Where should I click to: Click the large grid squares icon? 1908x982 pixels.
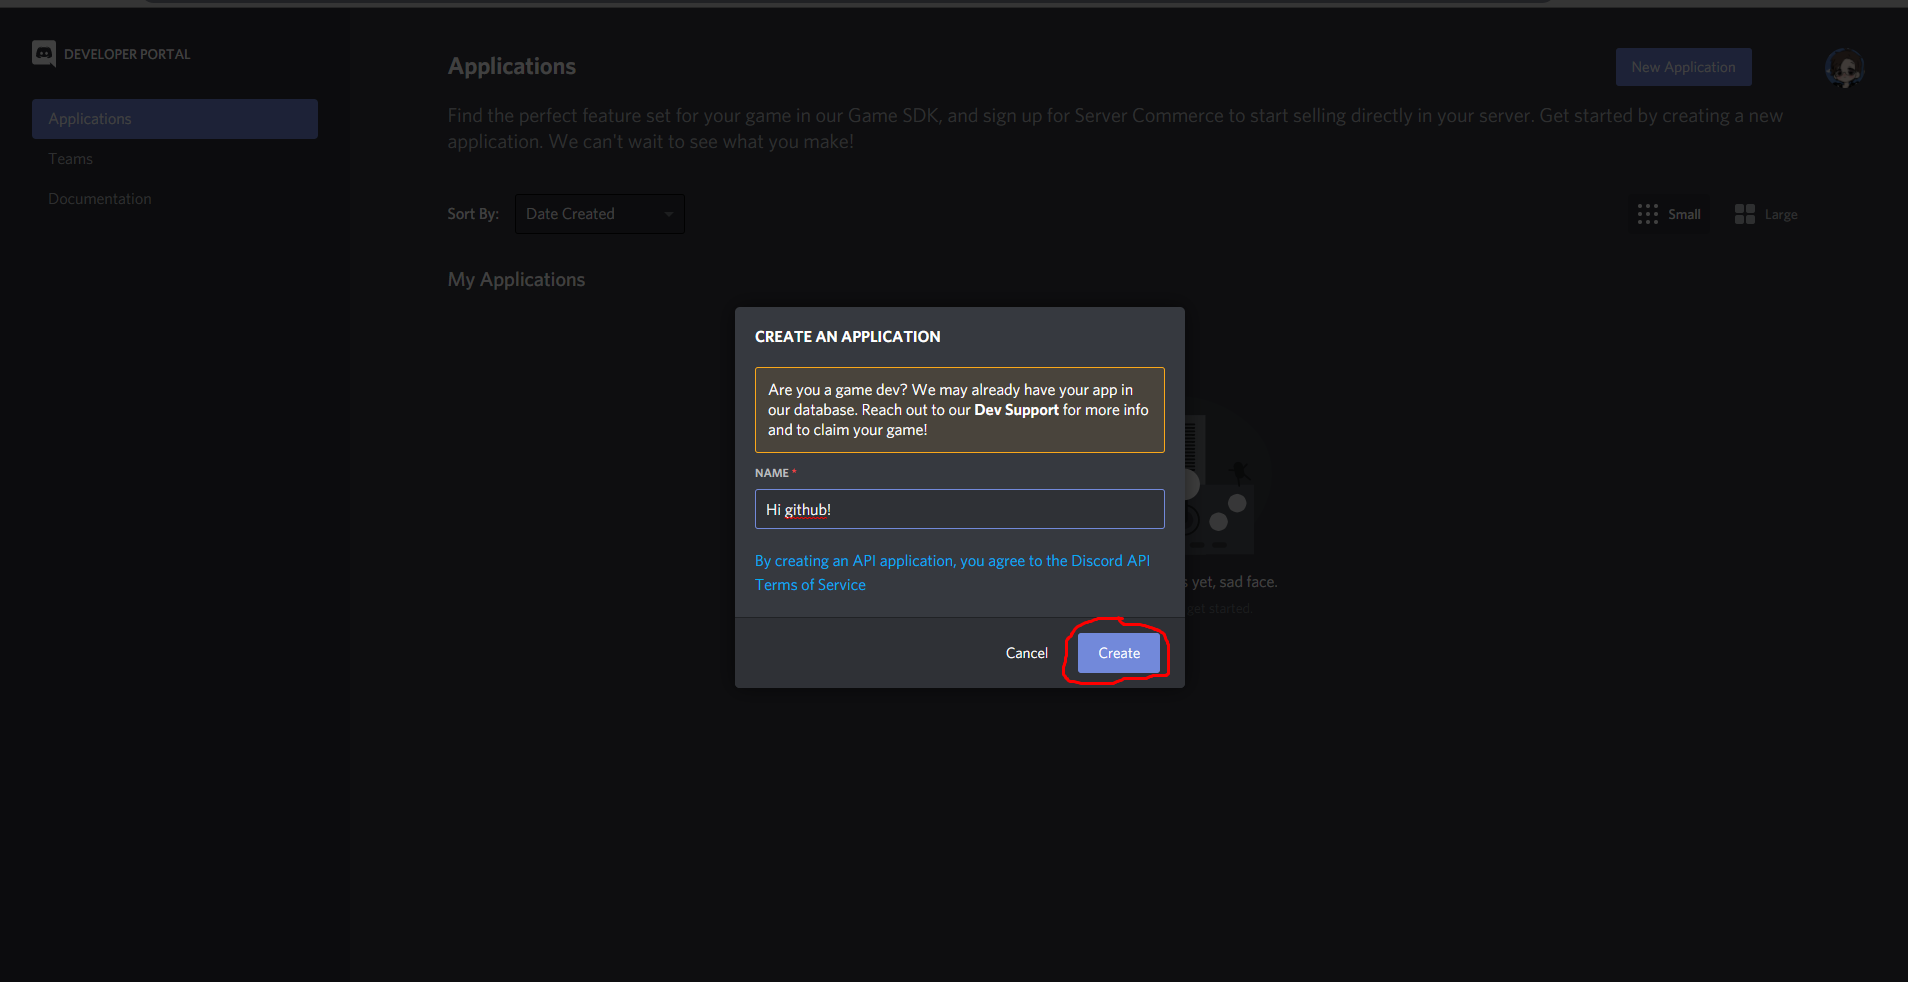tap(1744, 214)
